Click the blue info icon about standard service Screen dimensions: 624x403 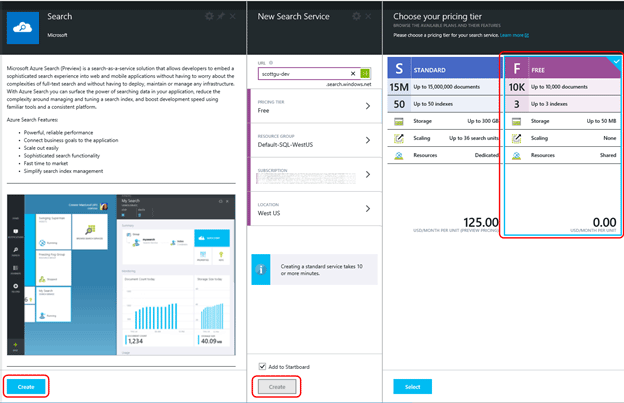pos(261,269)
